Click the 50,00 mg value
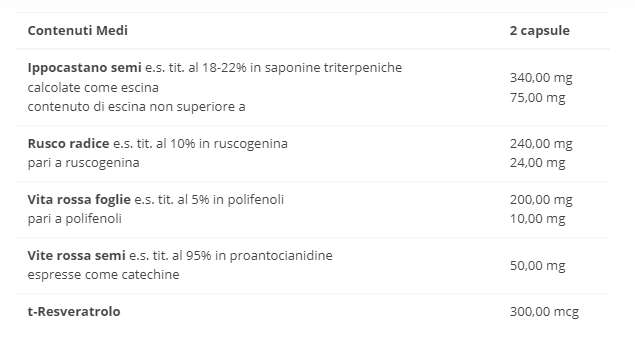Viewport: 635px width, 361px height. coord(537,266)
